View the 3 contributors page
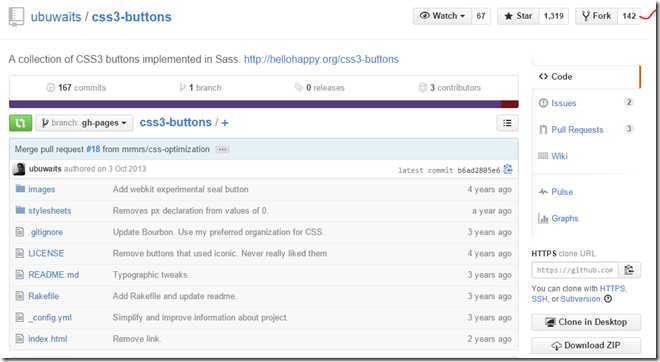 pos(450,88)
